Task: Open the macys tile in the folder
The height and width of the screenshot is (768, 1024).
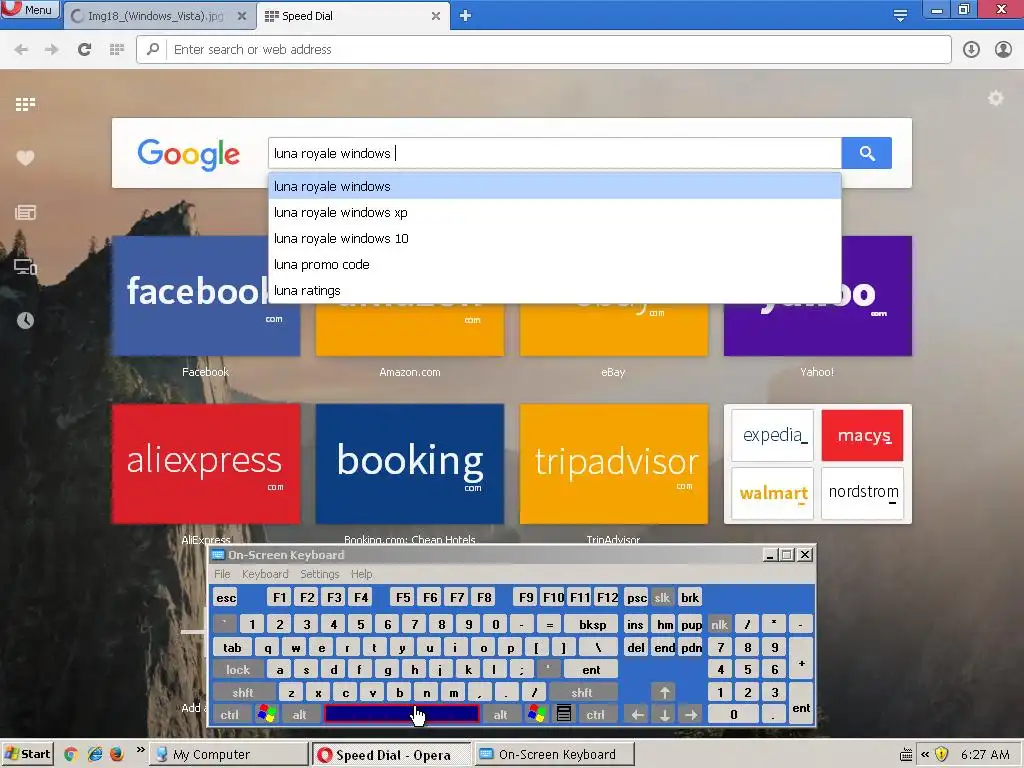Action: click(862, 436)
